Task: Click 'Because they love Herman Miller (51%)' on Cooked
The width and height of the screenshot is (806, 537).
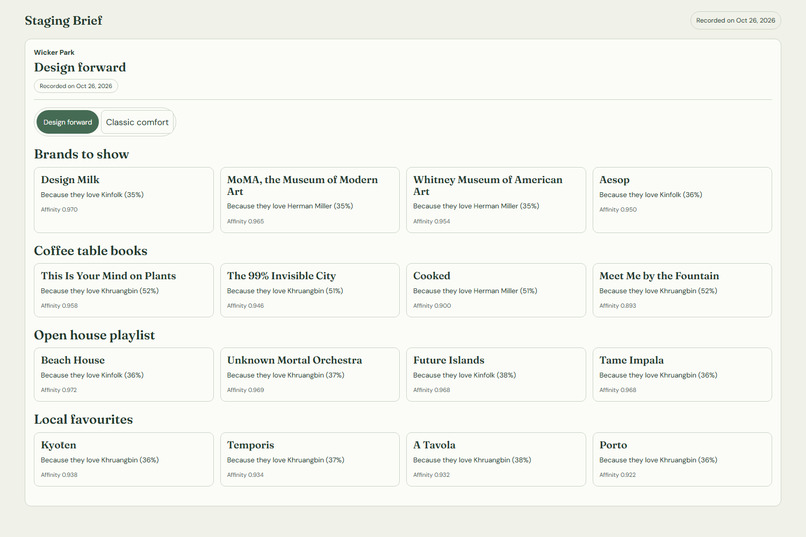Action: pyautogui.click(x=475, y=291)
